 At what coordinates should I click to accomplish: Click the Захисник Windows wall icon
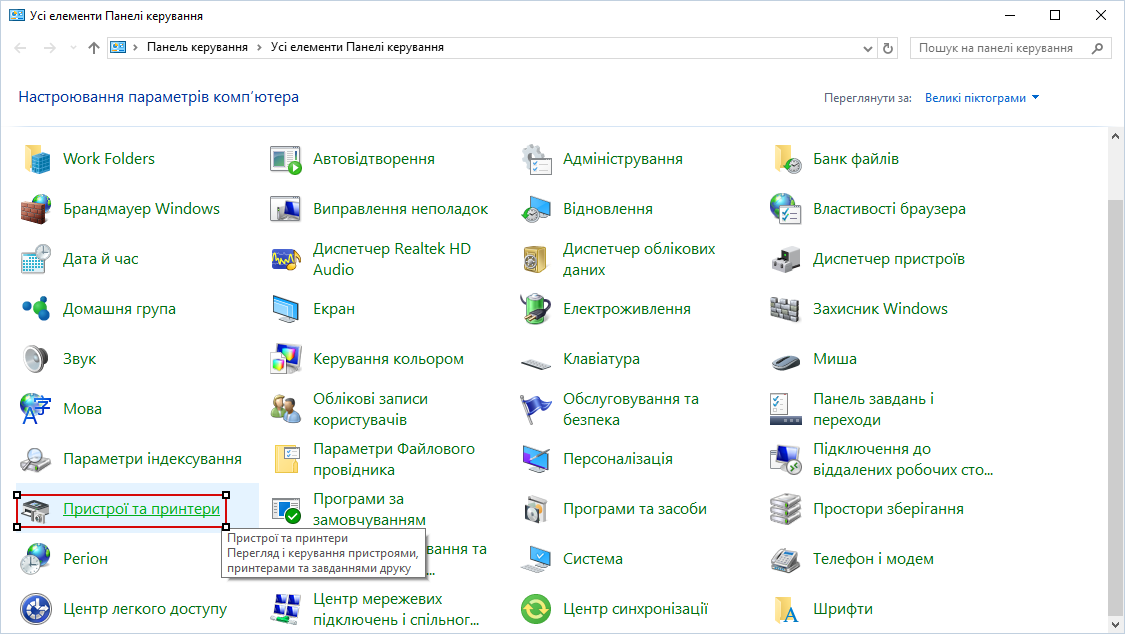click(x=786, y=309)
